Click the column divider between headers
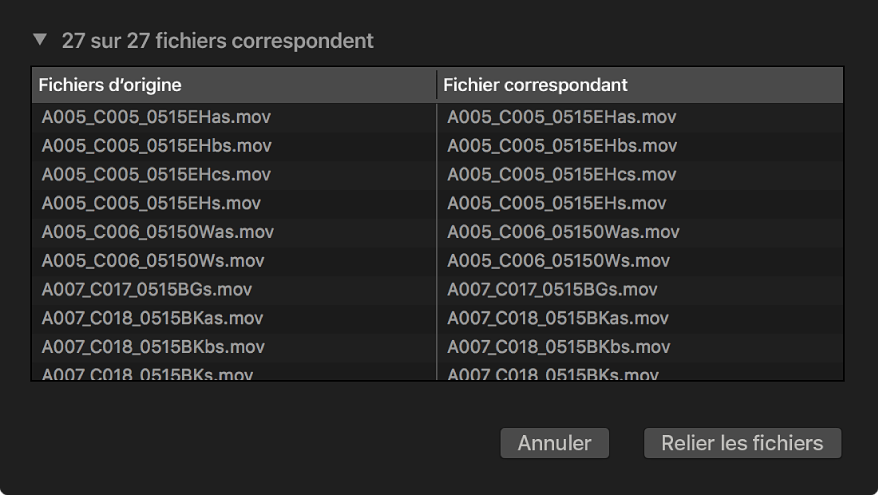 437,85
